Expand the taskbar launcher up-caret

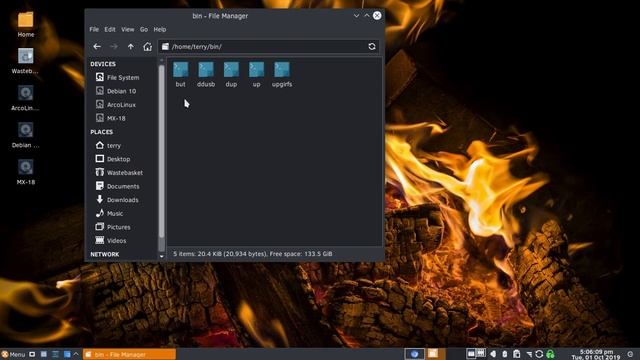tap(76, 354)
